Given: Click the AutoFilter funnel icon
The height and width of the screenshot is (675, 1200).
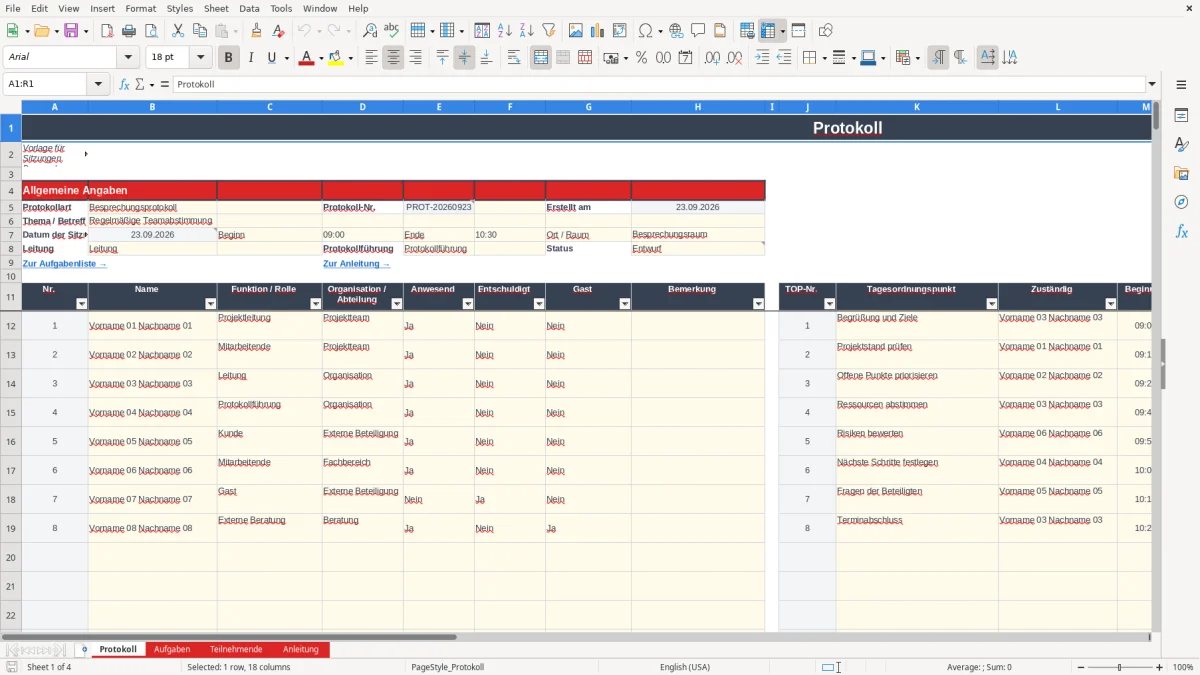Looking at the screenshot, I should point(549,31).
